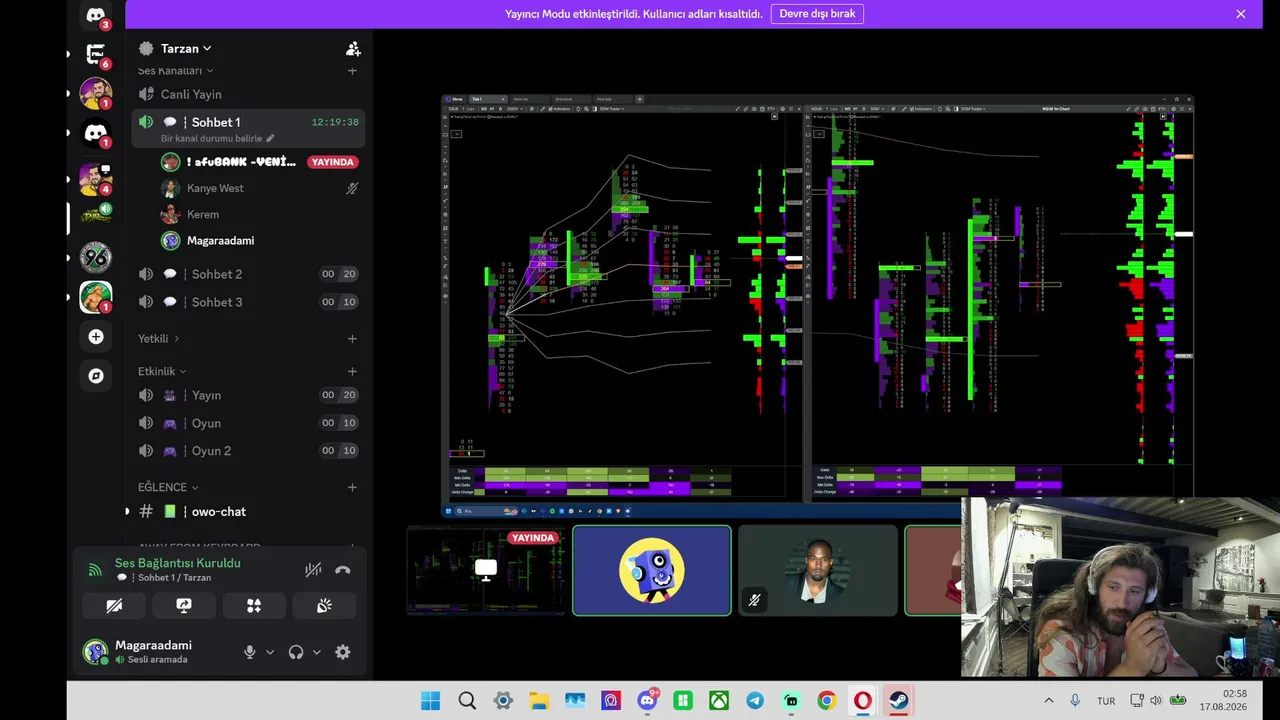1280x720 pixels.
Task: Select the streaming screen thumbnail
Action: click(x=486, y=570)
